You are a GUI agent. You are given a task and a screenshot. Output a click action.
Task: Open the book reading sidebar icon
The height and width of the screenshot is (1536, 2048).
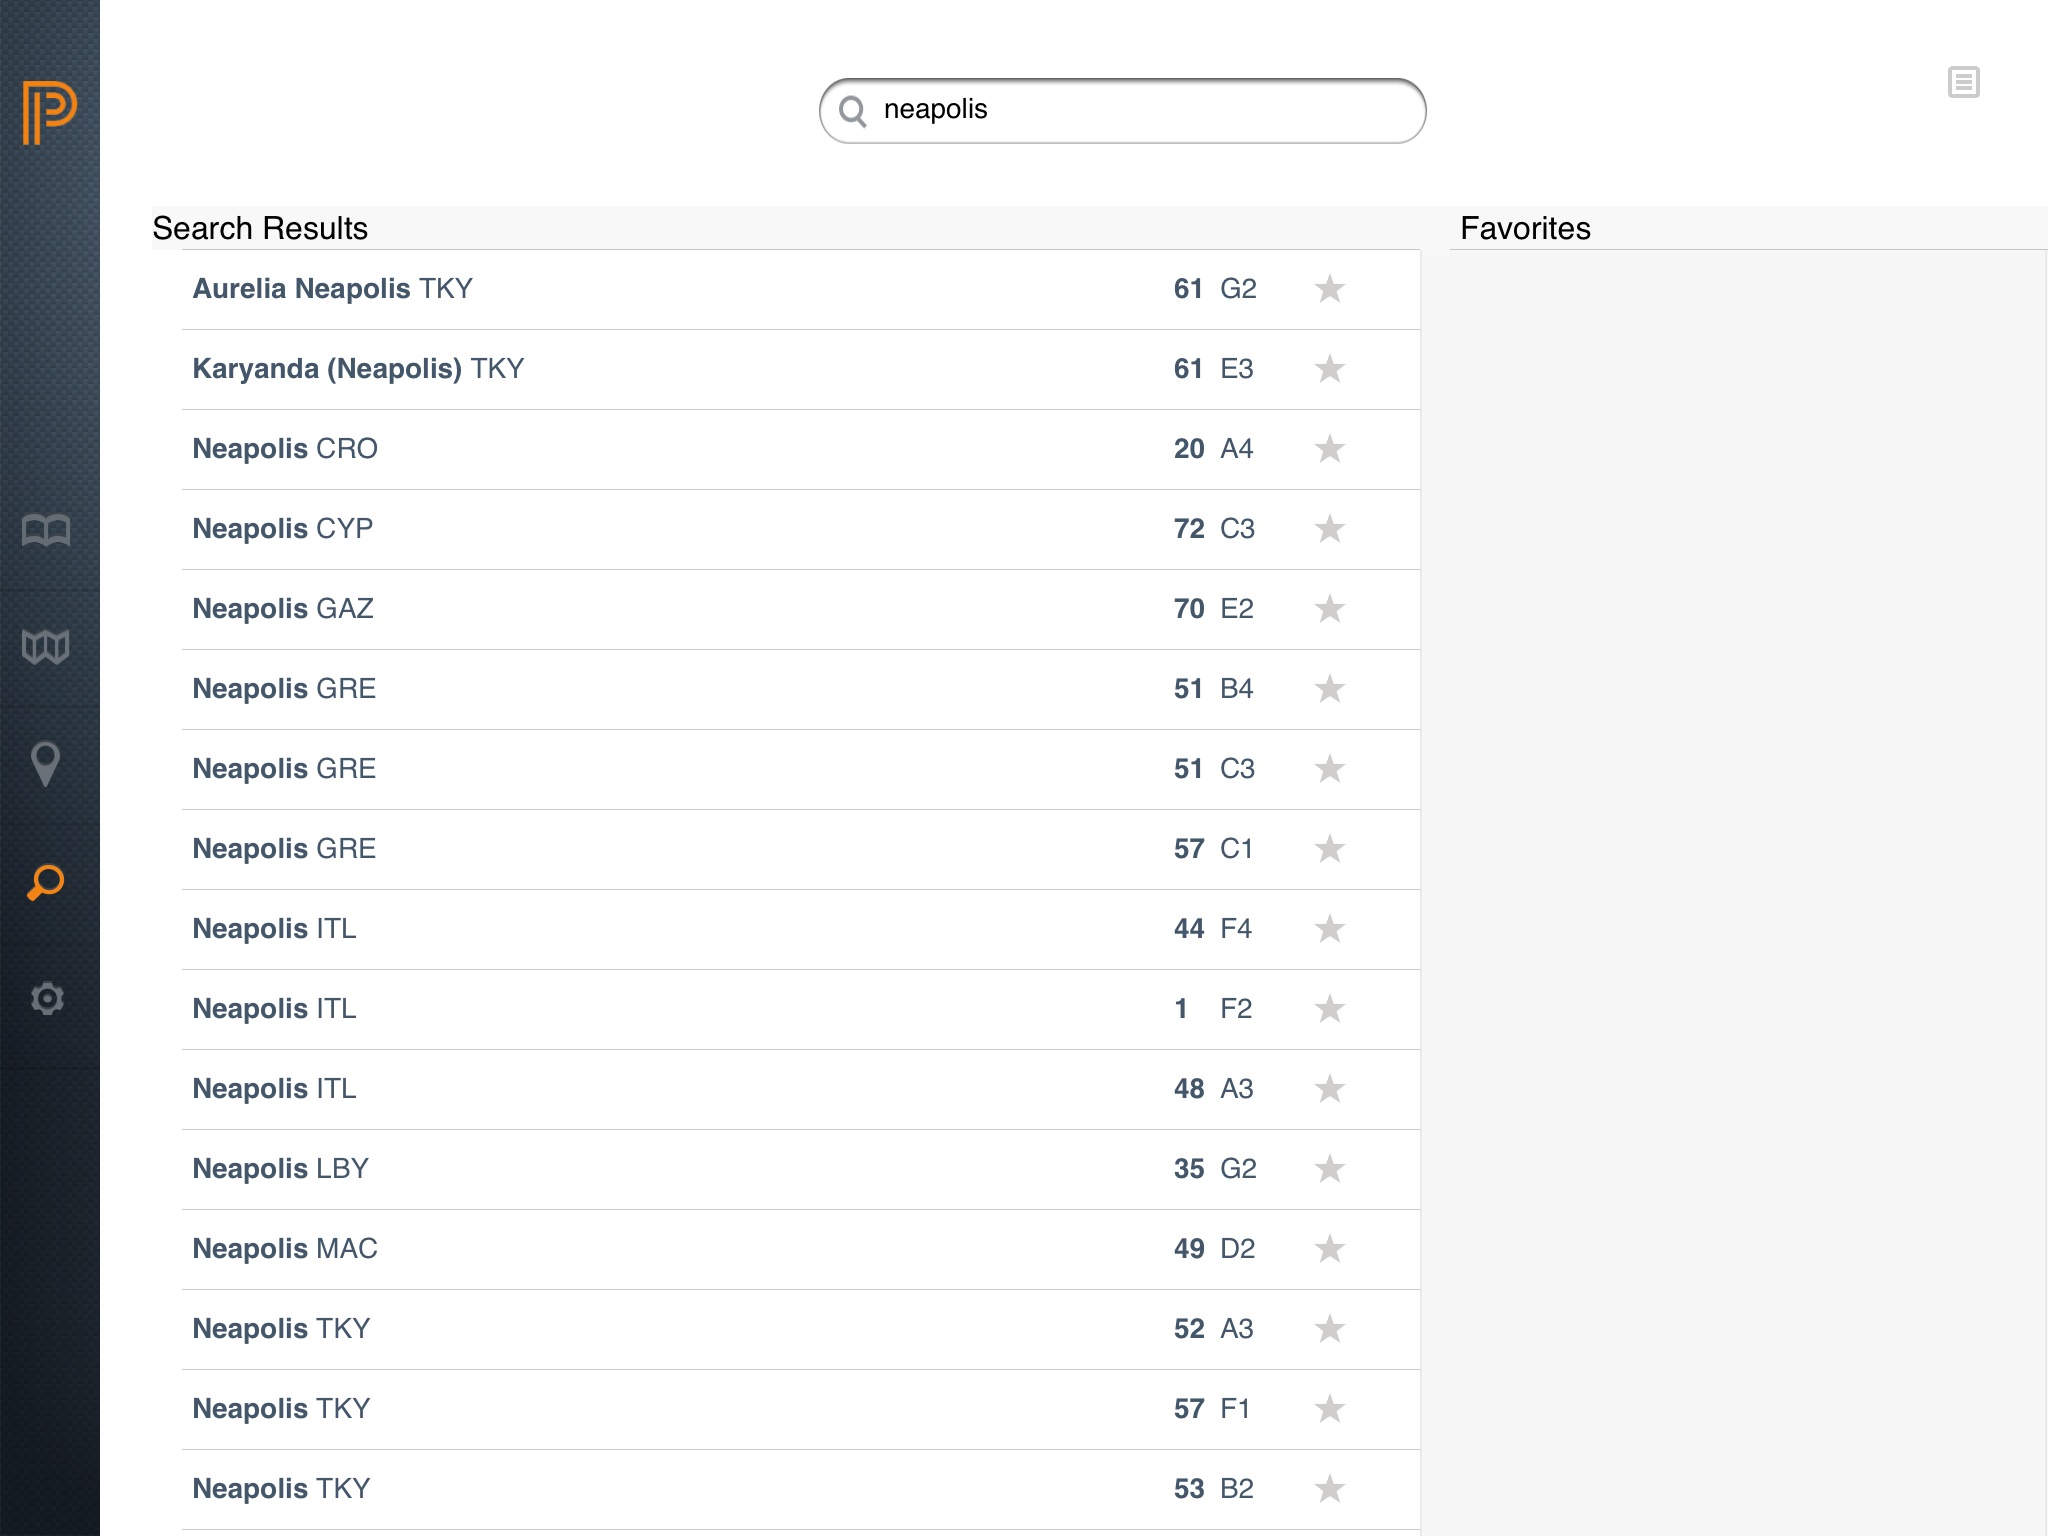46,530
